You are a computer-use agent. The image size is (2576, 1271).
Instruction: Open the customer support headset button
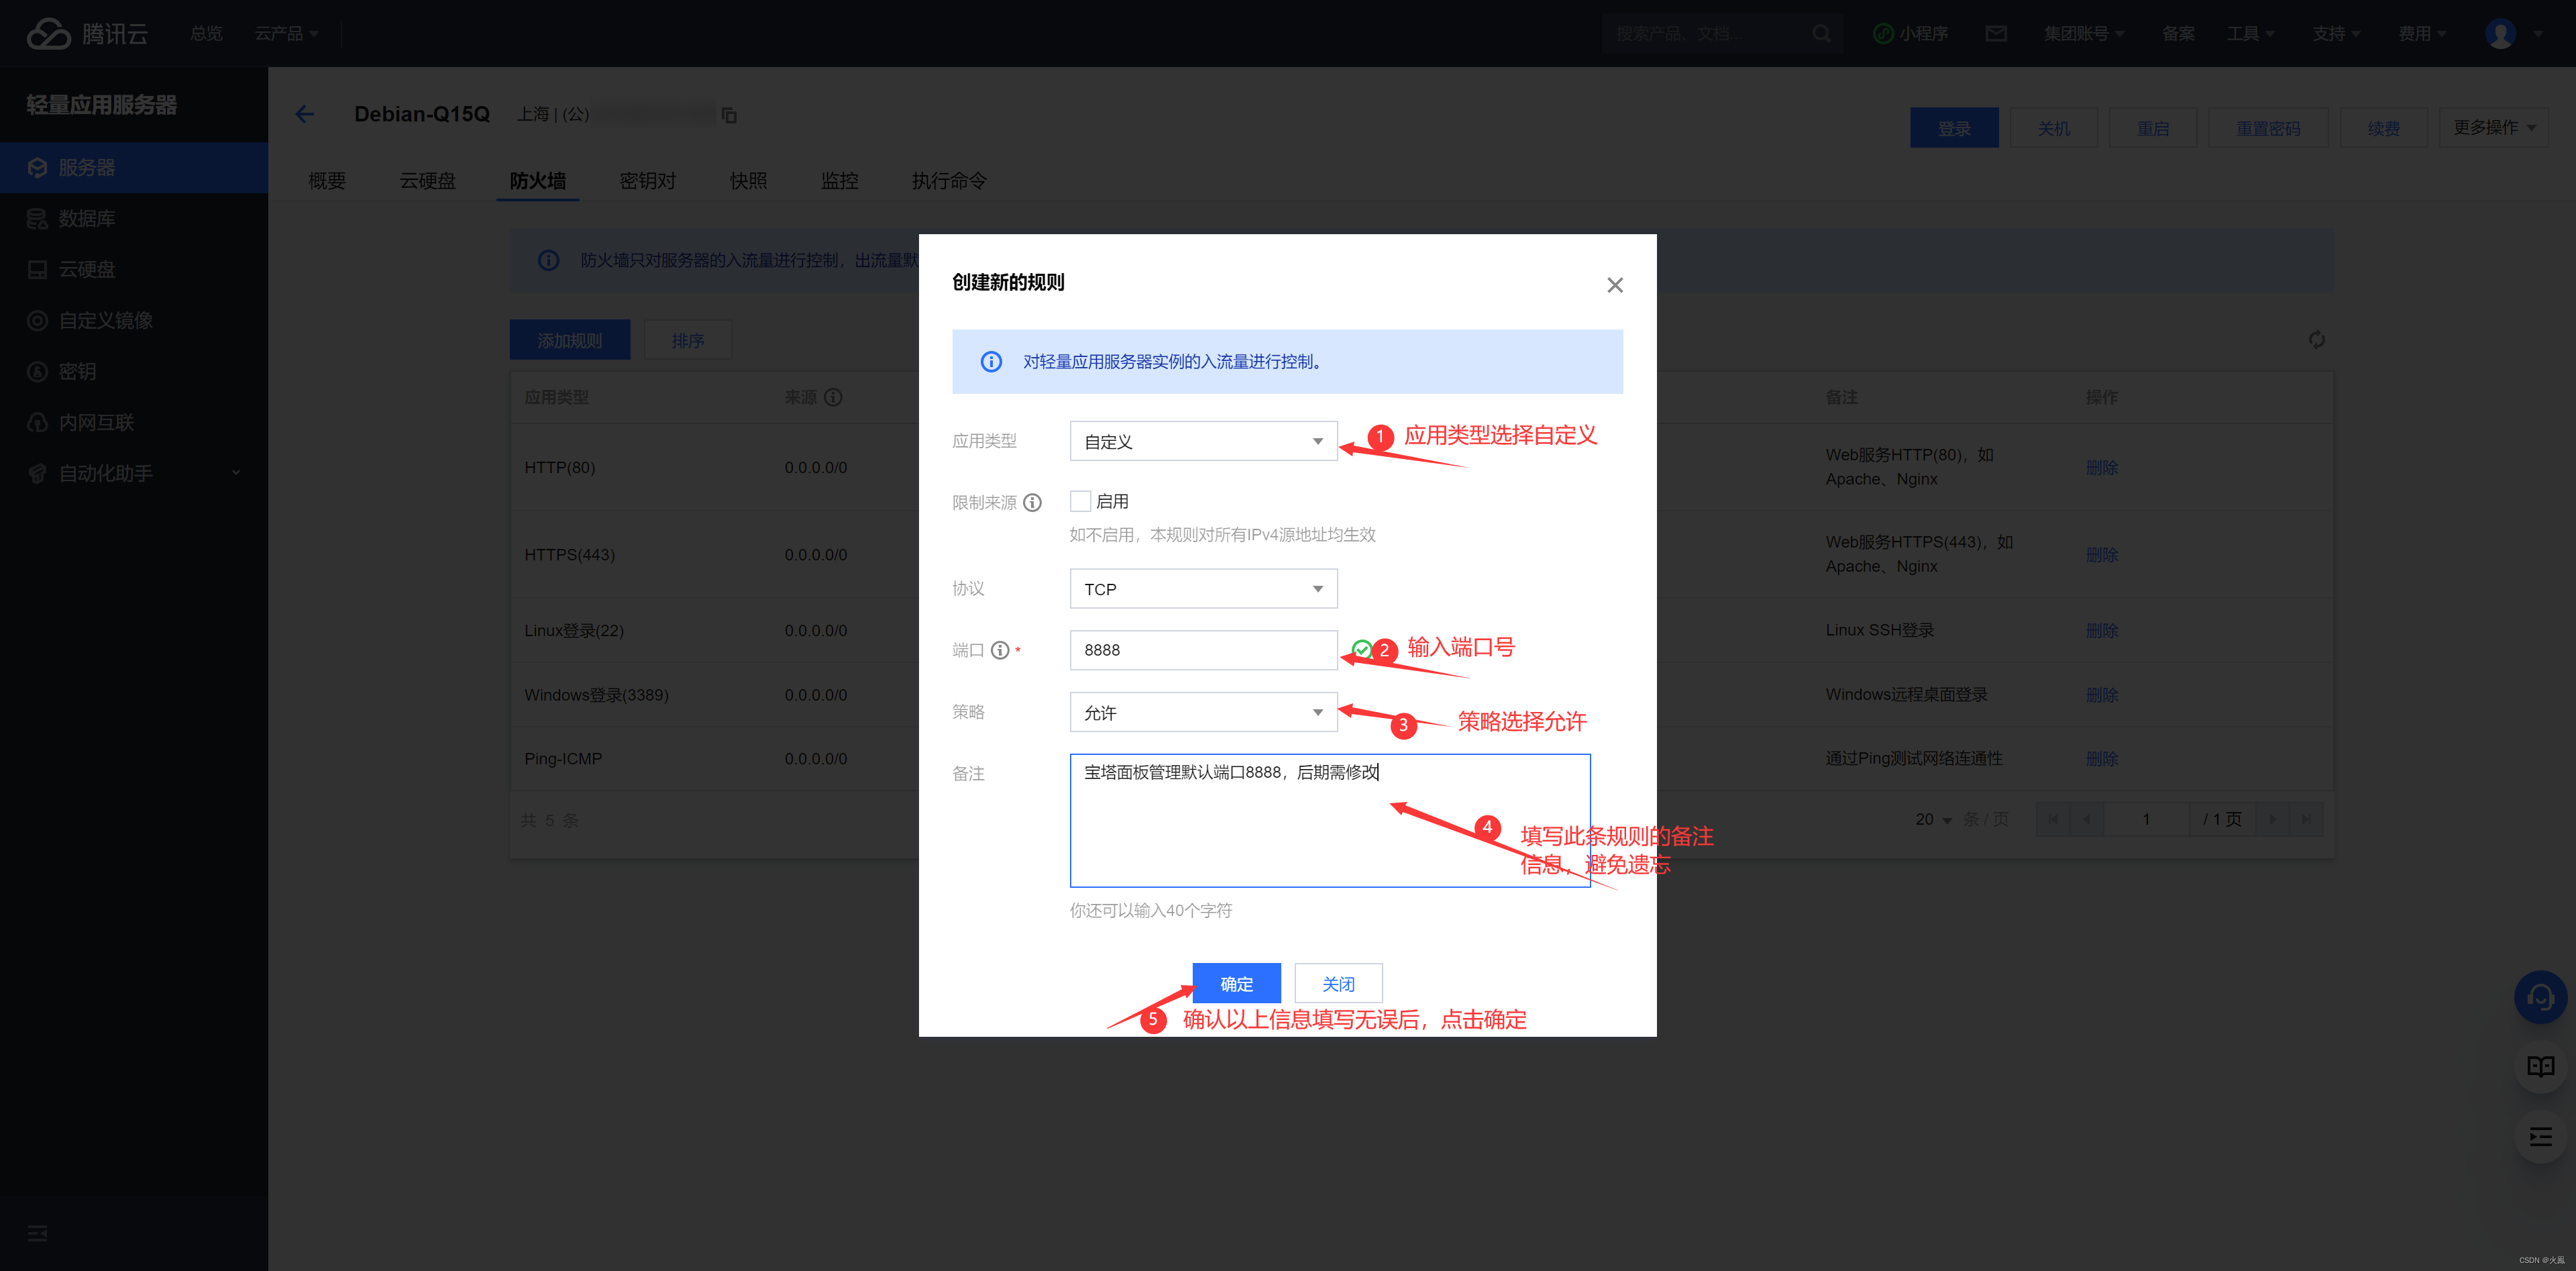(x=2540, y=997)
